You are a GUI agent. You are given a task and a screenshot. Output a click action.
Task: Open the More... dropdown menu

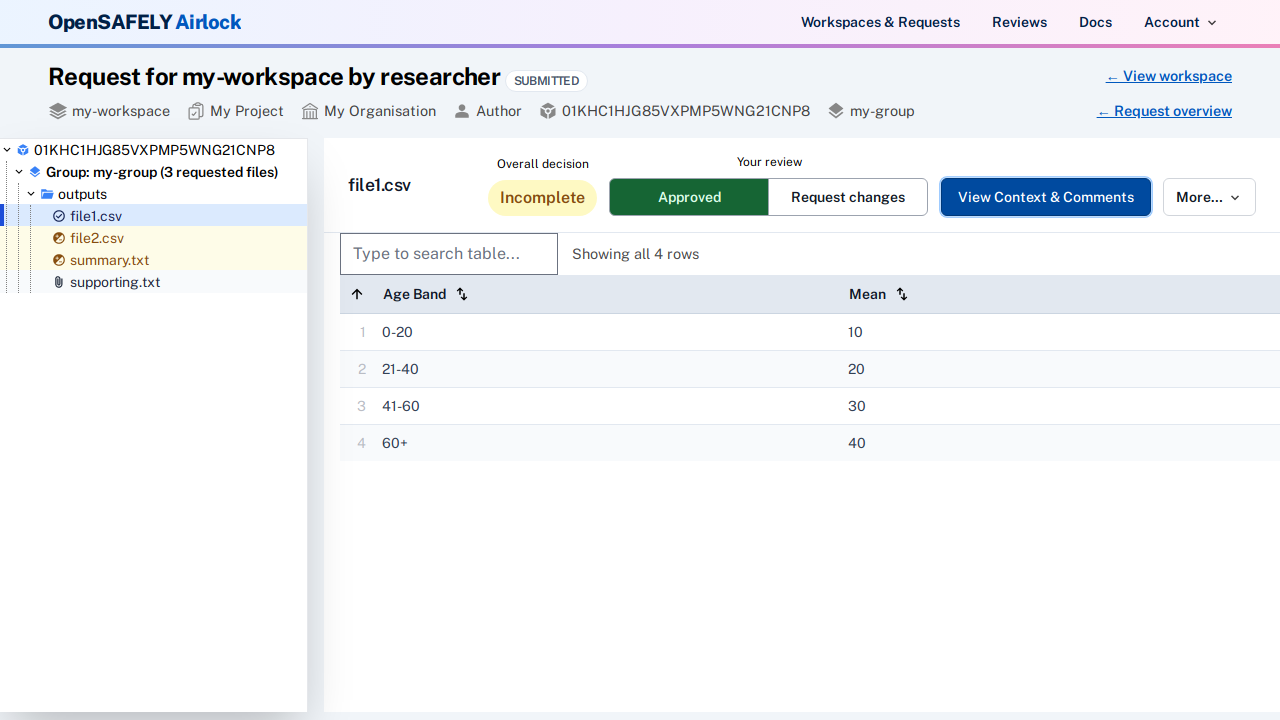tap(1208, 197)
